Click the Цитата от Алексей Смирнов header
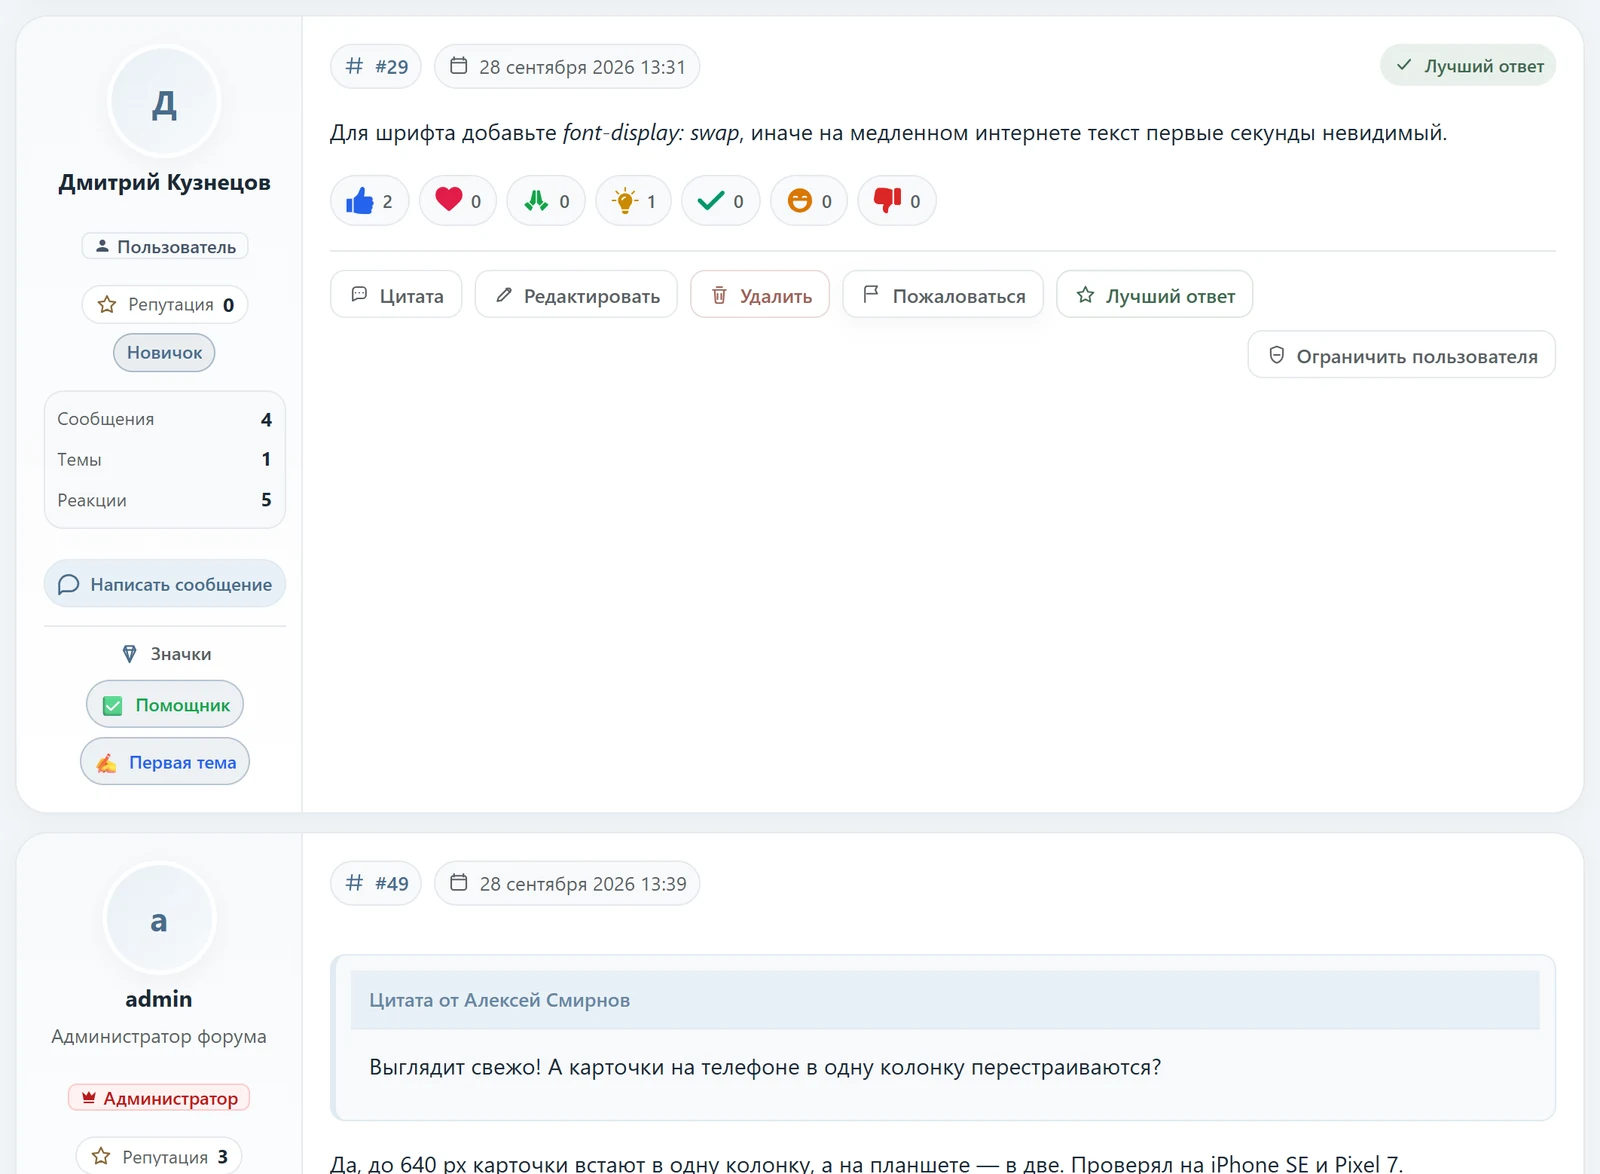The height and width of the screenshot is (1174, 1600). [945, 1000]
